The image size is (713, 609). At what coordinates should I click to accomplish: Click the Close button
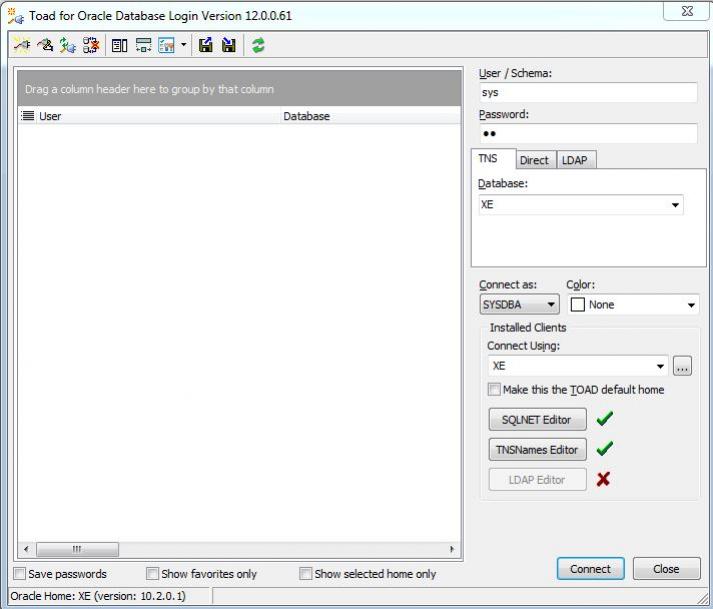[666, 569]
